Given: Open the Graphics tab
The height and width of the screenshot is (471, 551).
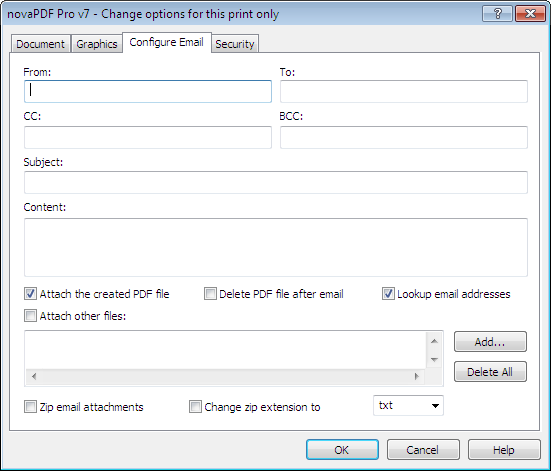Looking at the screenshot, I should 97,44.
